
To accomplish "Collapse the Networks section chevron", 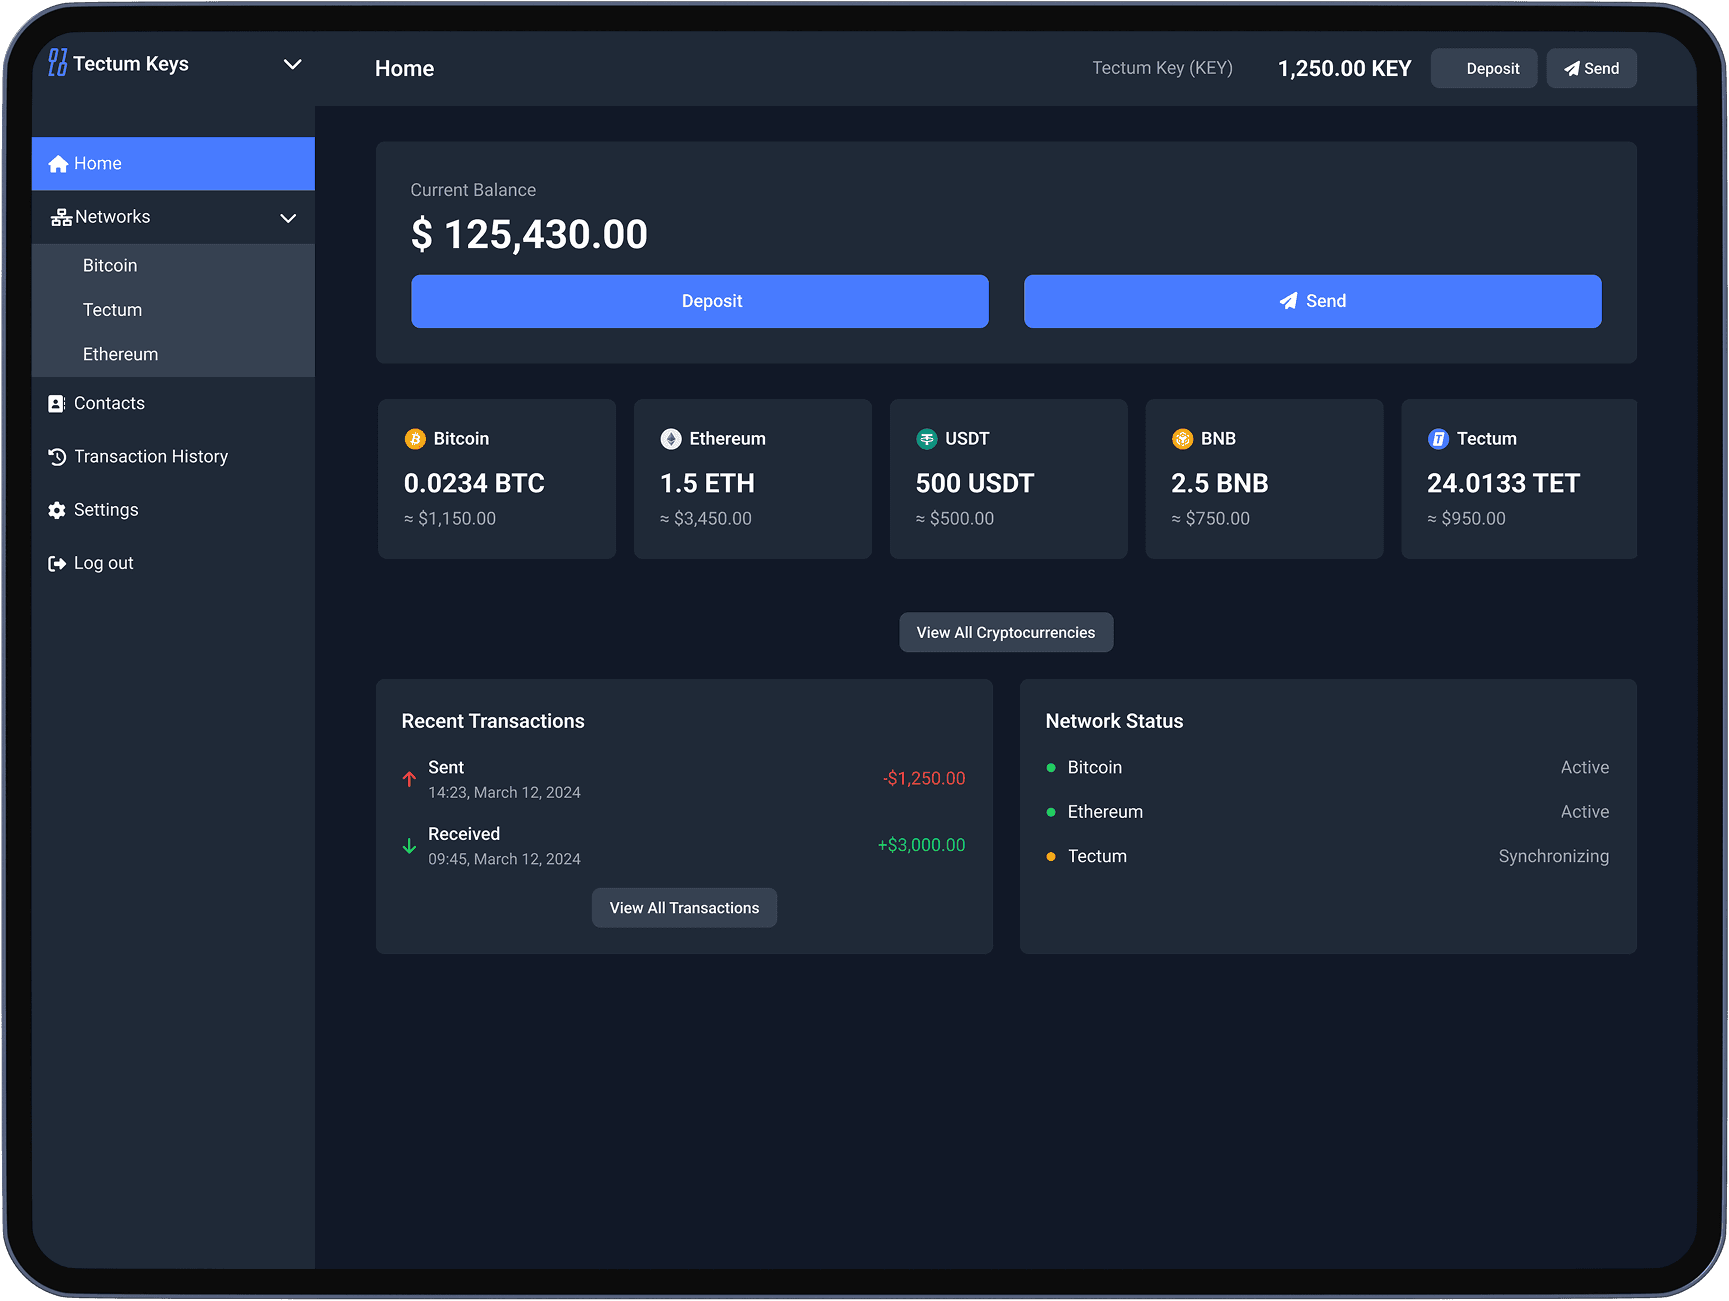I will pos(288,218).
